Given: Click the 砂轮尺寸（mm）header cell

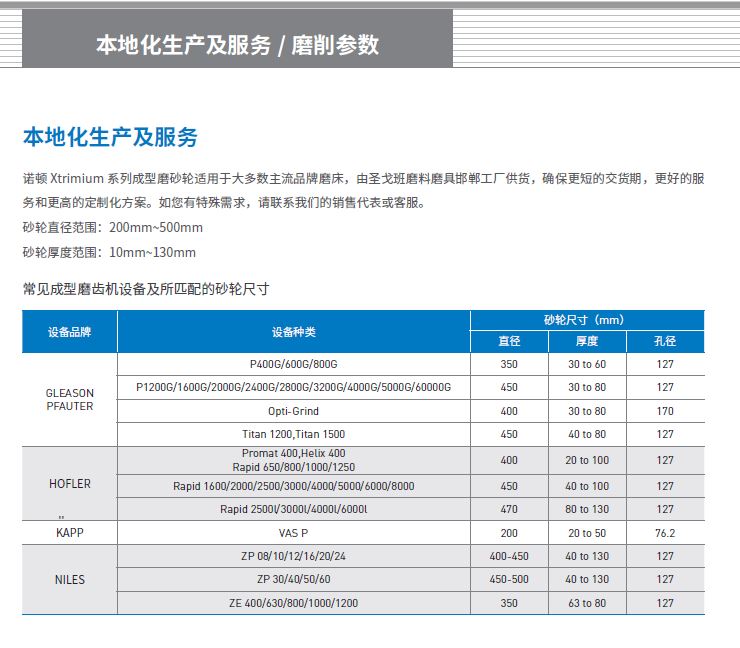Looking at the screenshot, I should click(x=587, y=320).
